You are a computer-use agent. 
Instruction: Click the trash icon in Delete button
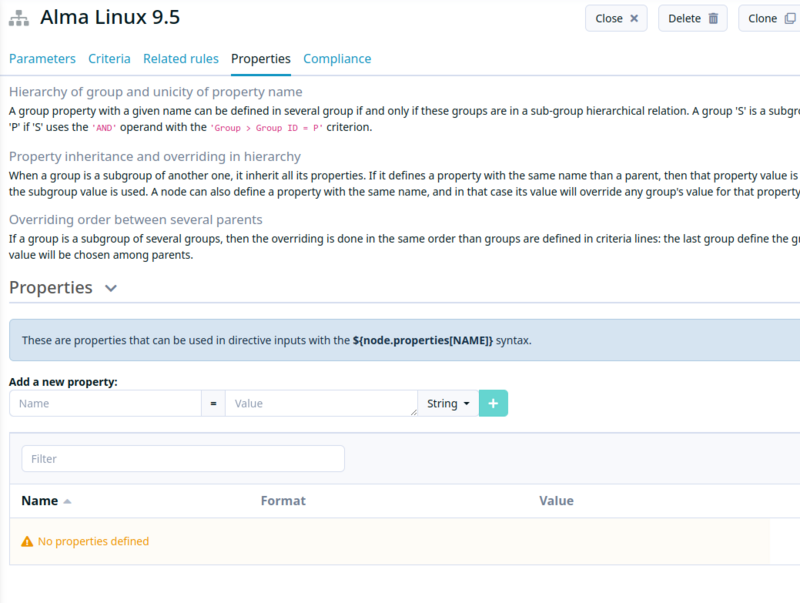pos(713,18)
